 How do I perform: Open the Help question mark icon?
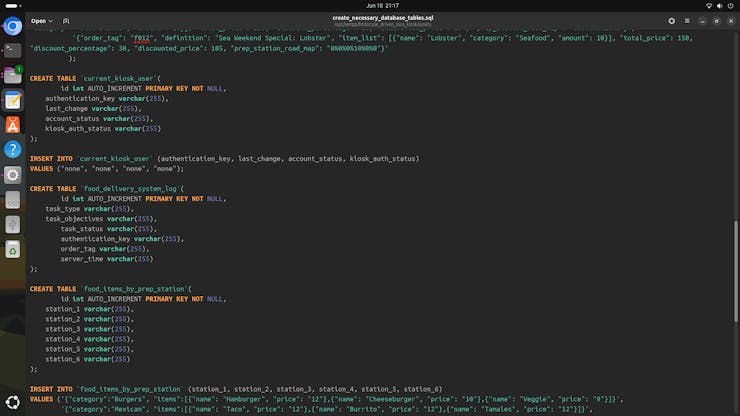click(x=12, y=150)
